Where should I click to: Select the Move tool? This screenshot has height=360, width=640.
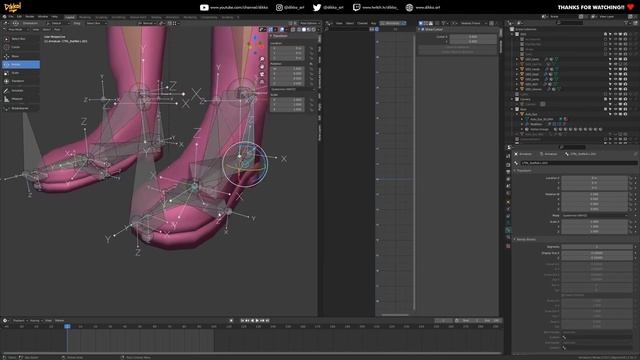pos(21,56)
